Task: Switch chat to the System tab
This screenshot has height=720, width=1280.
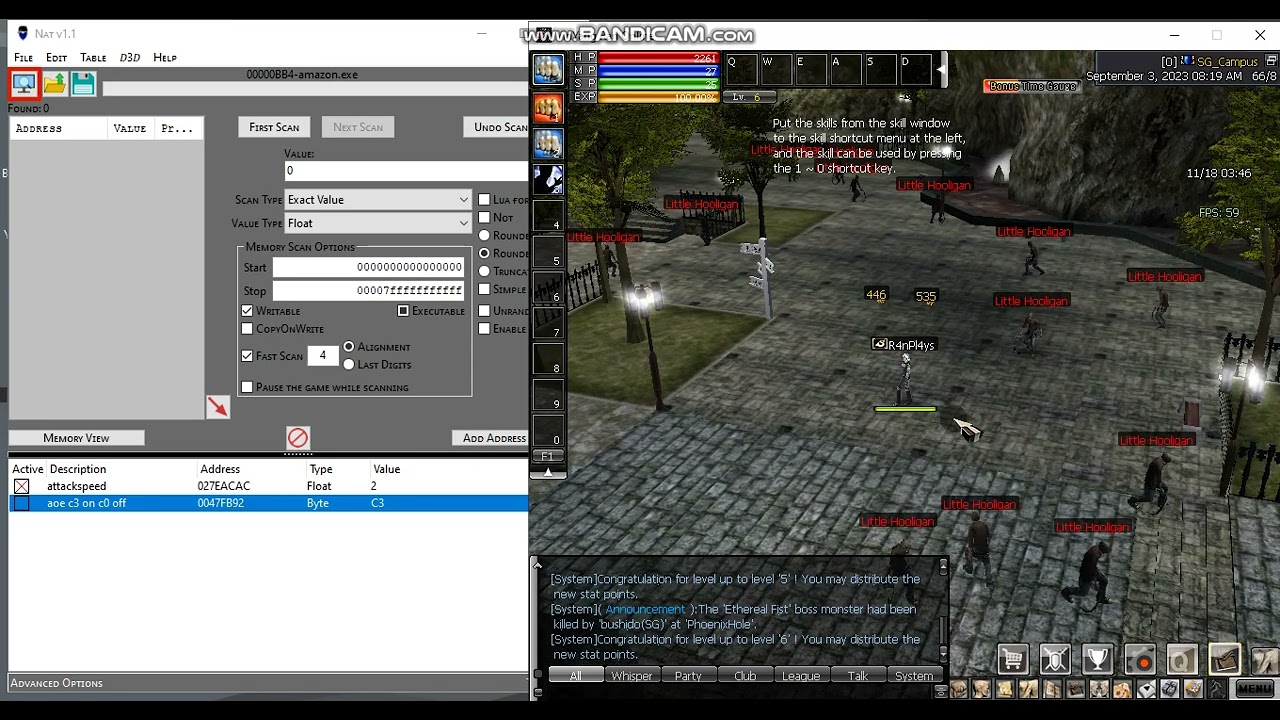Action: click(914, 676)
